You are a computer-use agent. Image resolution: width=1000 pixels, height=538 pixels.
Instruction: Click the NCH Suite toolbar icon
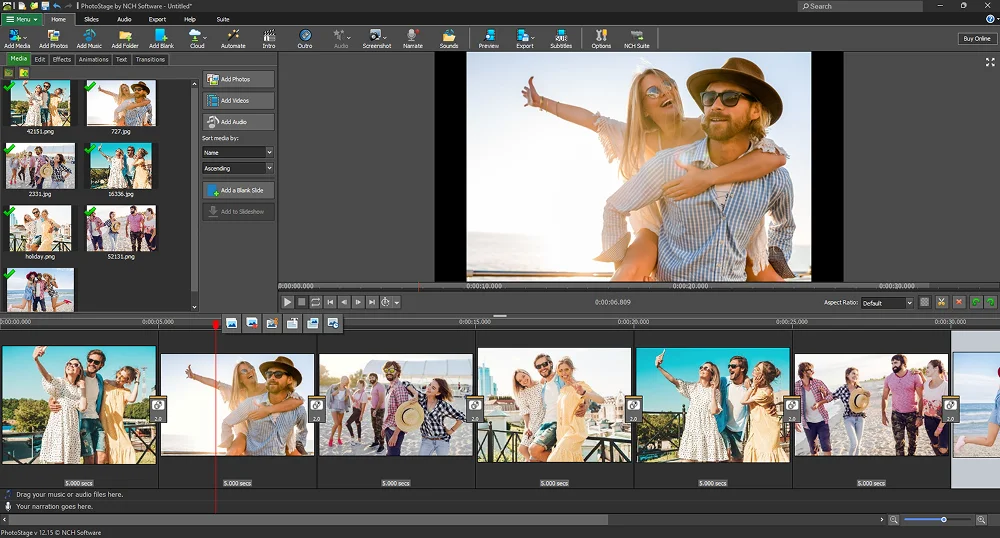[636, 38]
